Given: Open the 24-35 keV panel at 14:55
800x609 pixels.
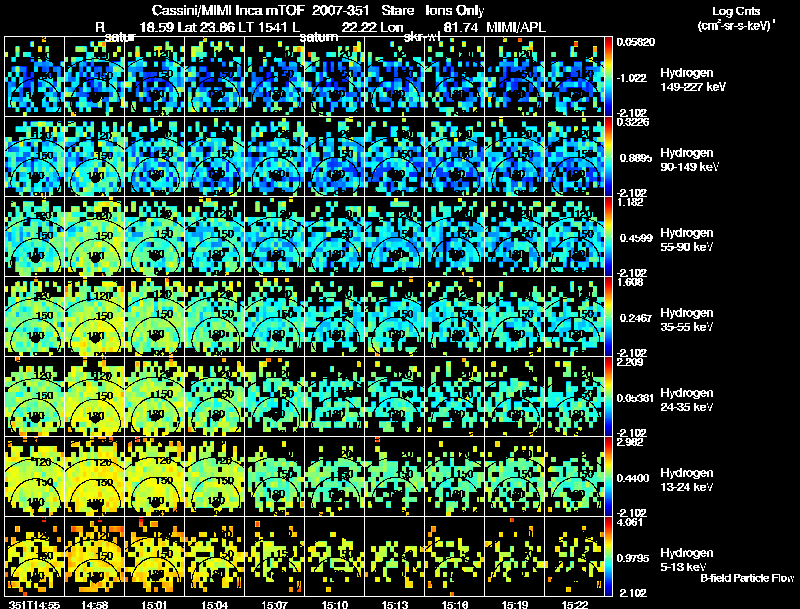Looking at the screenshot, I should 34,397.
